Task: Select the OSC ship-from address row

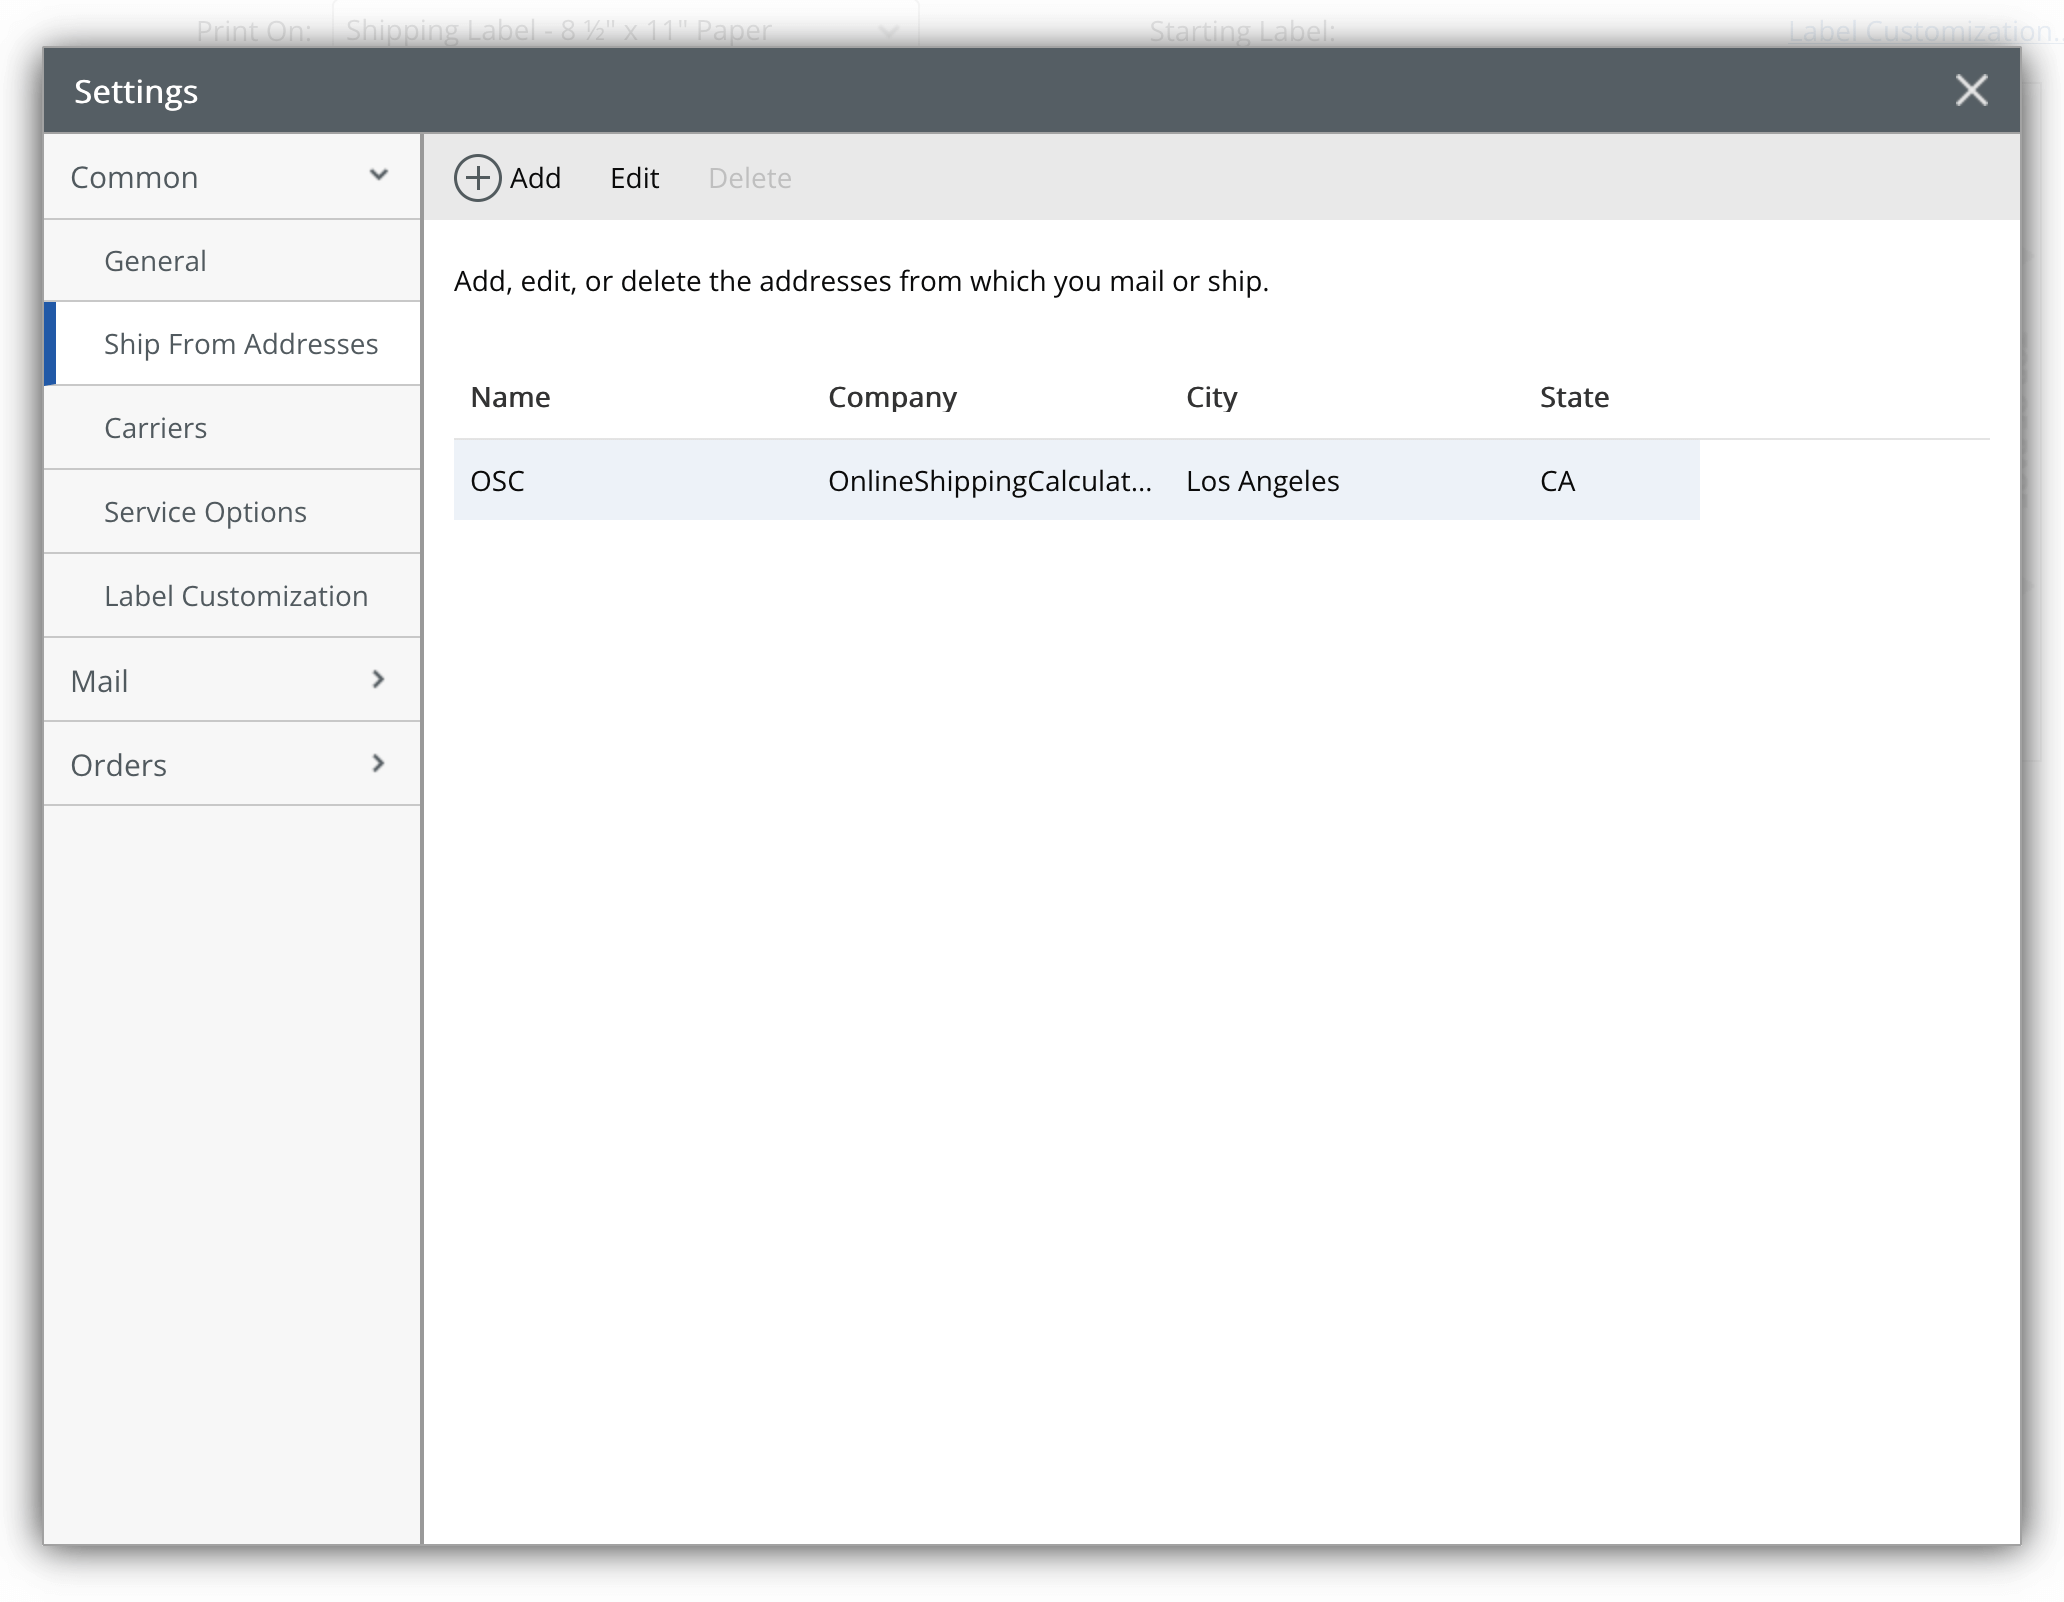Action: (x=1076, y=479)
